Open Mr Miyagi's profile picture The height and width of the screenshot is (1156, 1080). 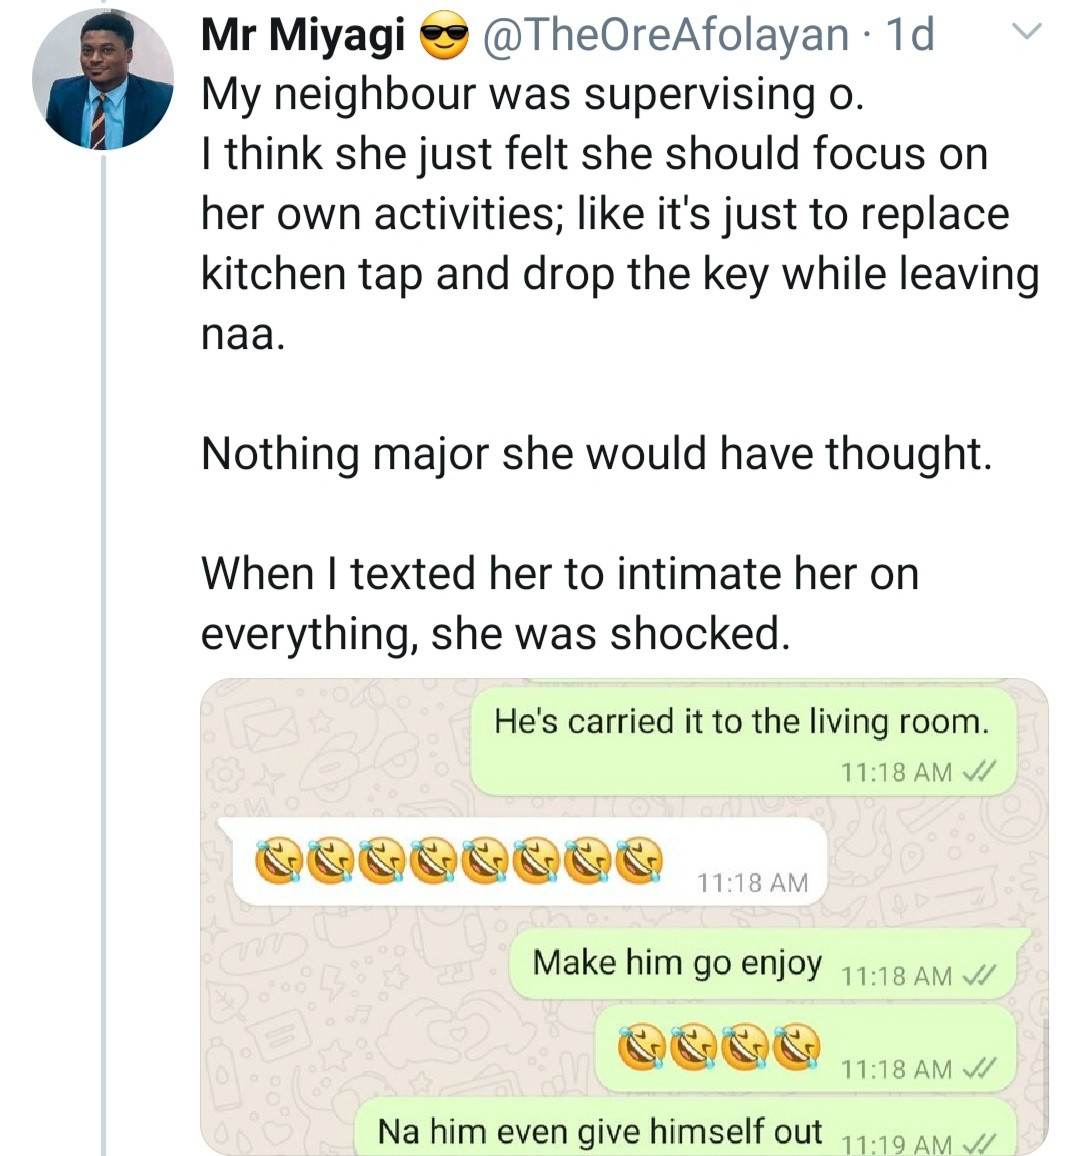102,80
